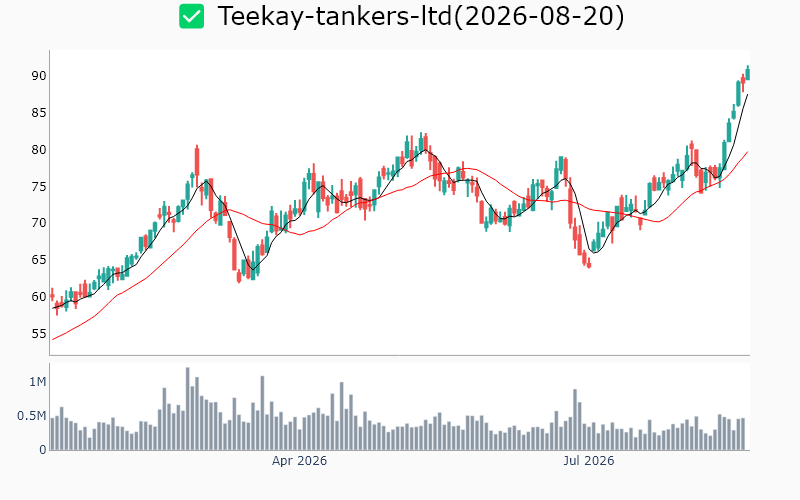800x500 pixels.
Task: Click the green checkmark icon in title
Action: 191,16
